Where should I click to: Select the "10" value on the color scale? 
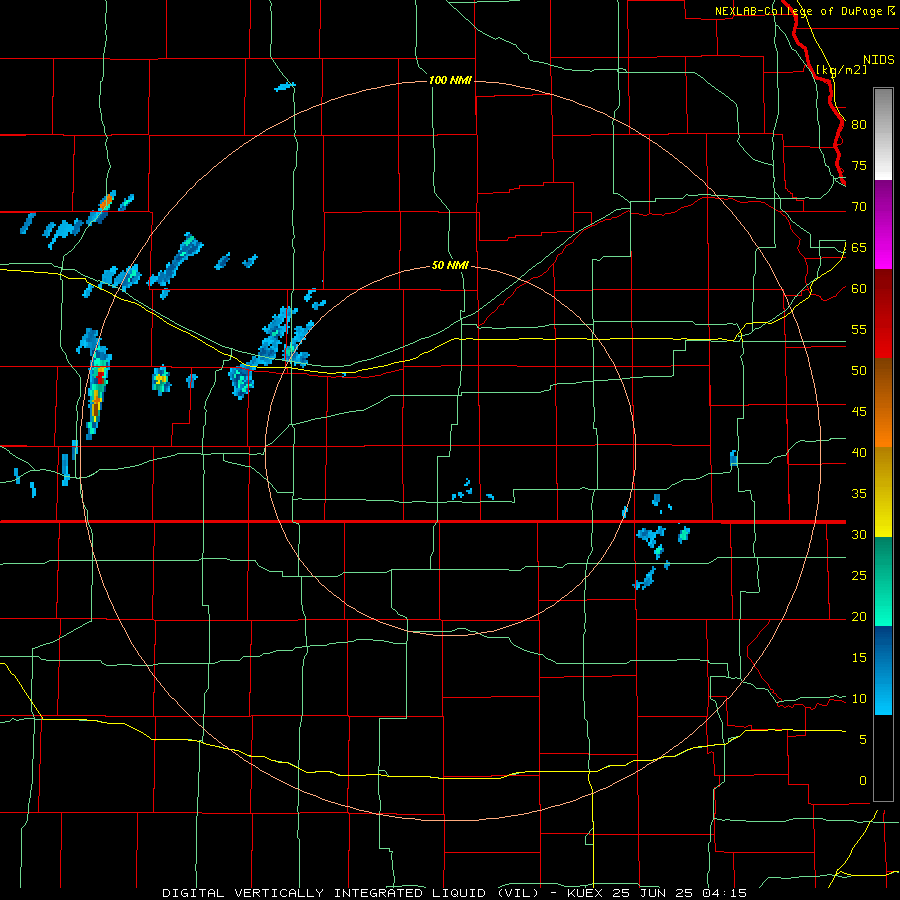point(859,699)
